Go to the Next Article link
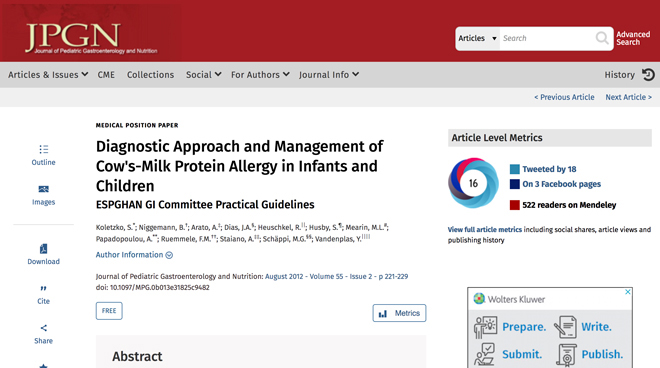 click(x=628, y=97)
